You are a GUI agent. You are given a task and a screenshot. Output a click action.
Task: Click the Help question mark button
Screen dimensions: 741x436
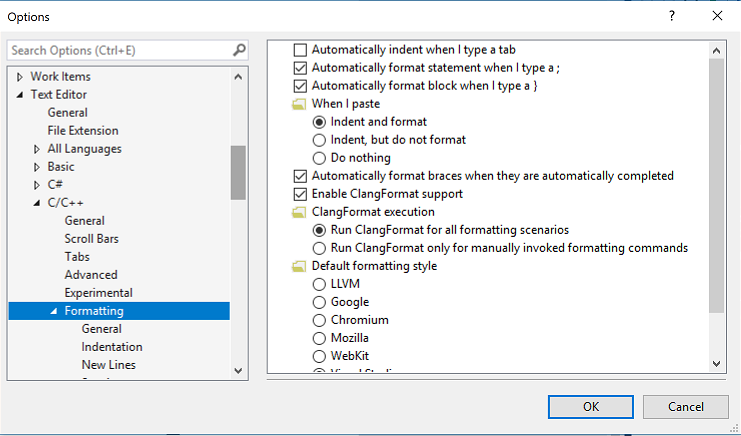(671, 16)
